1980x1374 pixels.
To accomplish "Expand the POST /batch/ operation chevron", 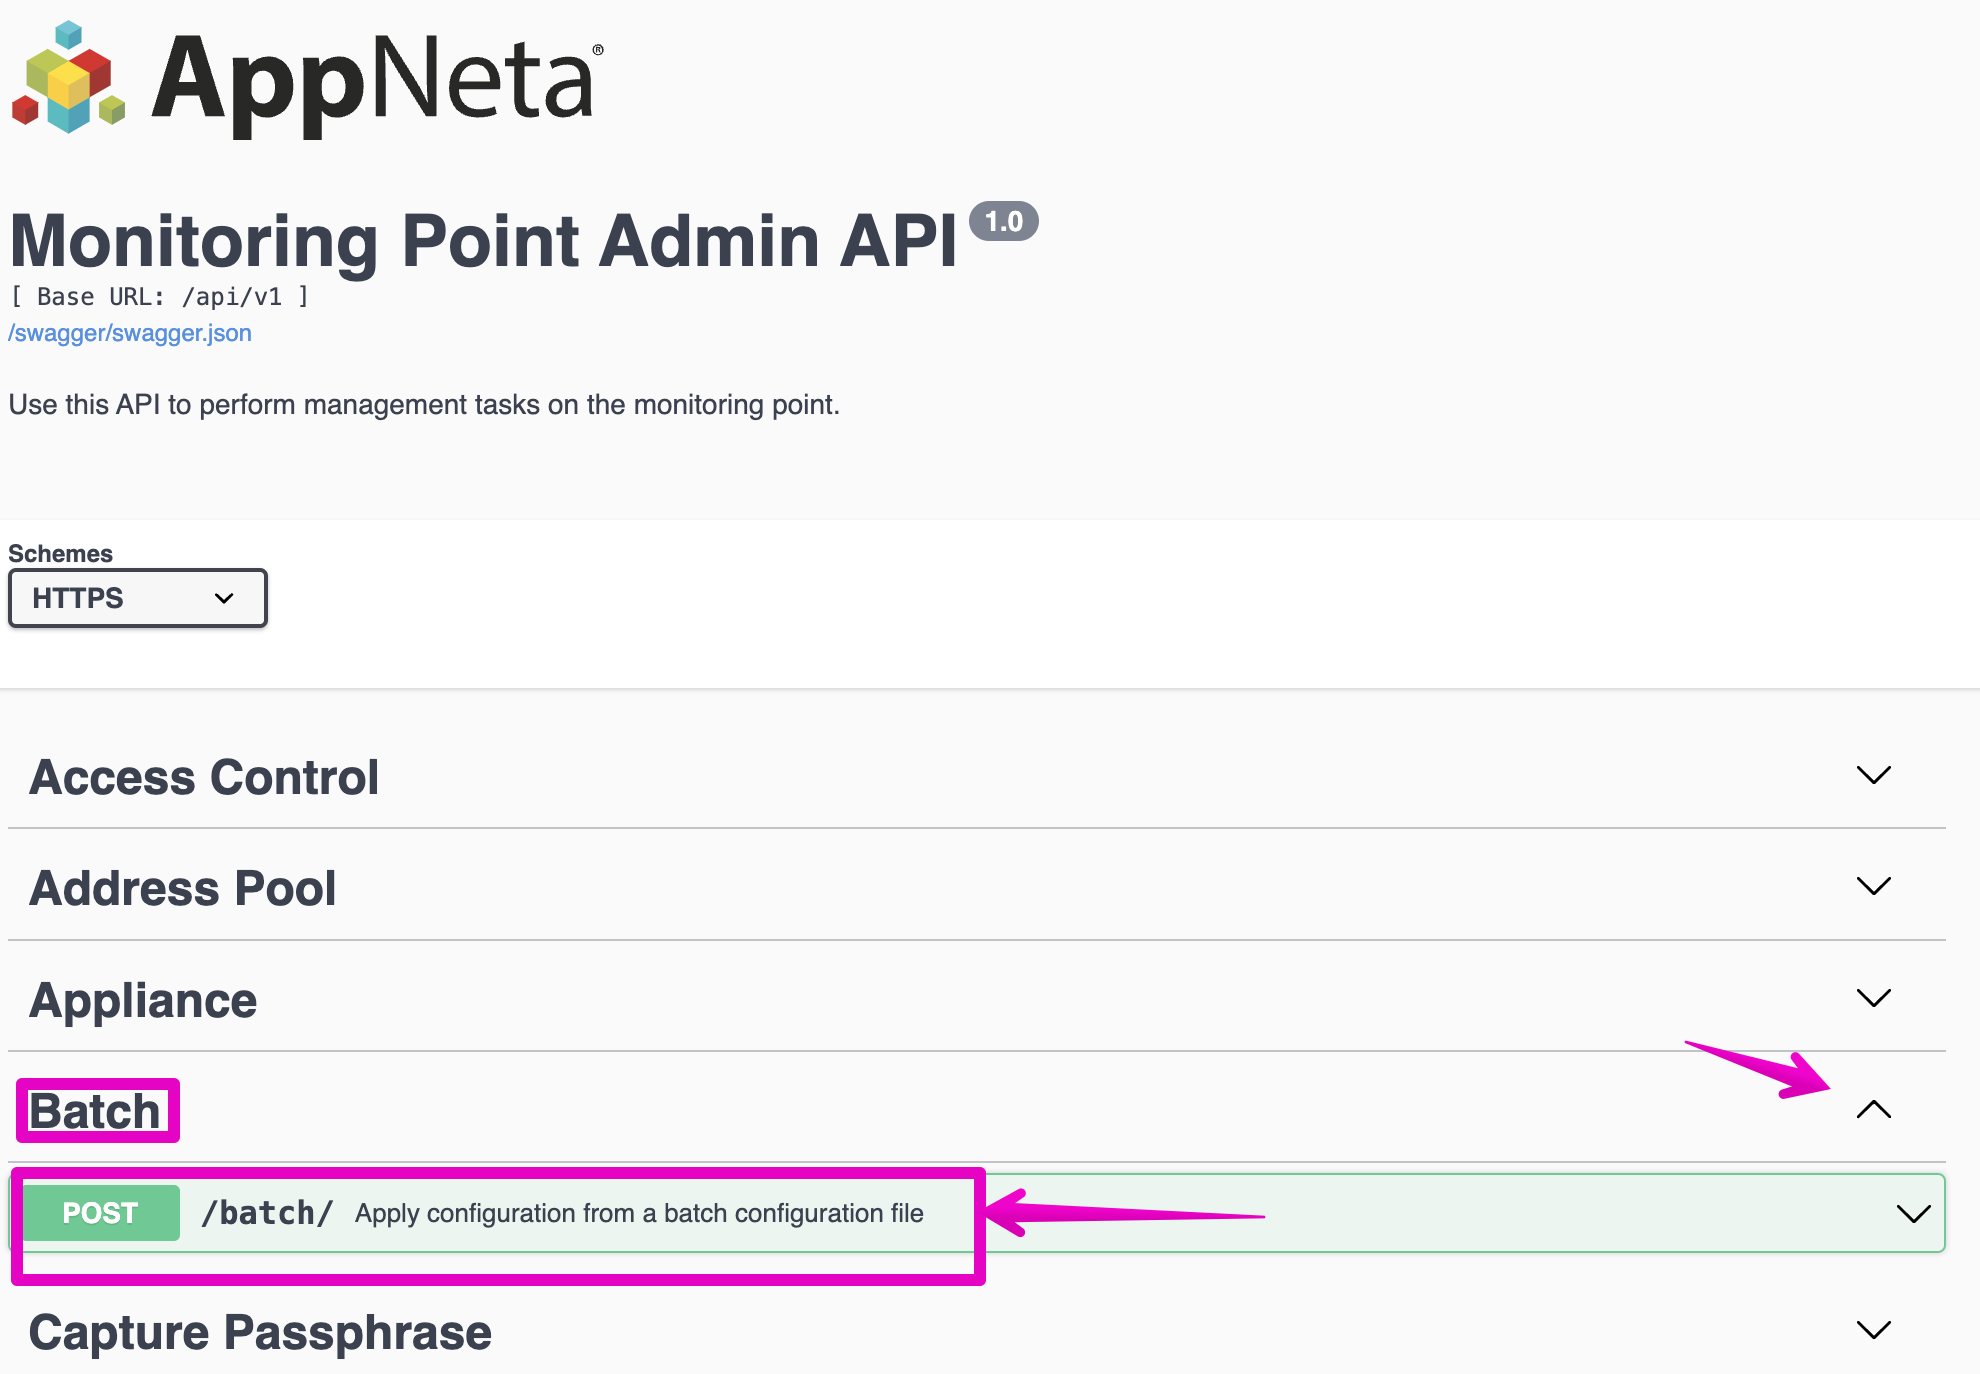I will [1913, 1214].
